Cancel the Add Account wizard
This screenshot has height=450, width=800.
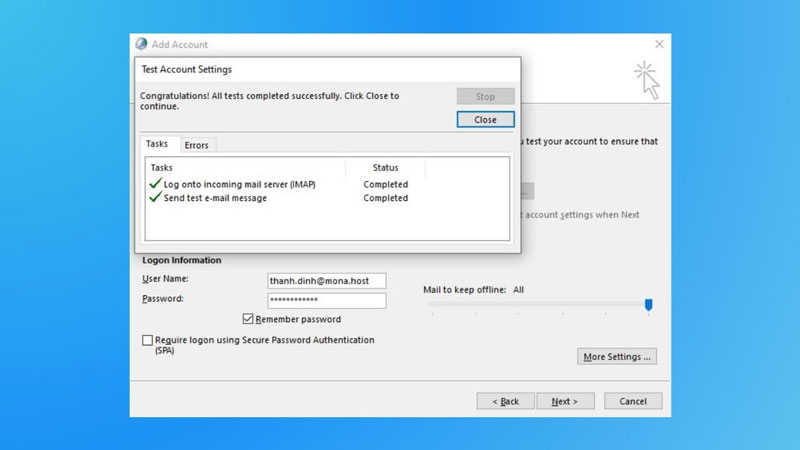click(x=633, y=401)
